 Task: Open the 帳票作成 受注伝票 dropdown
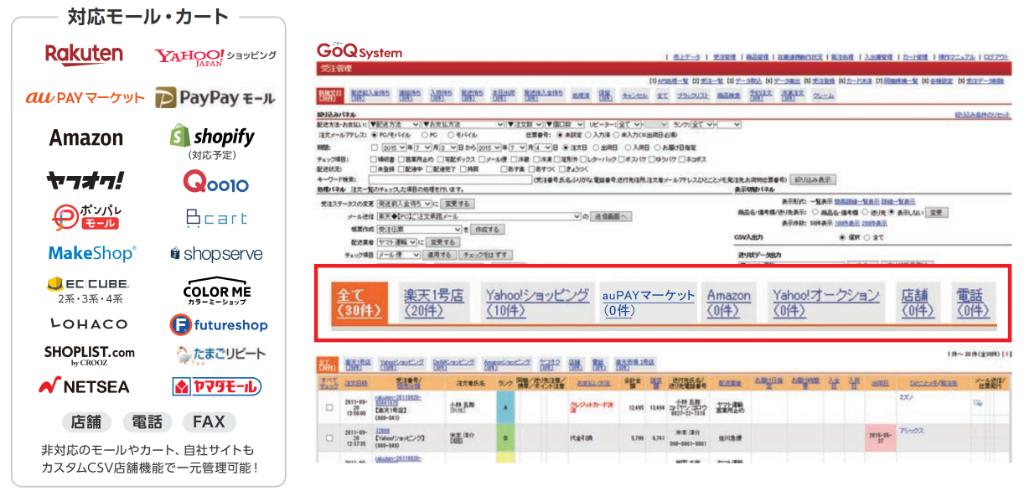tap(420, 230)
